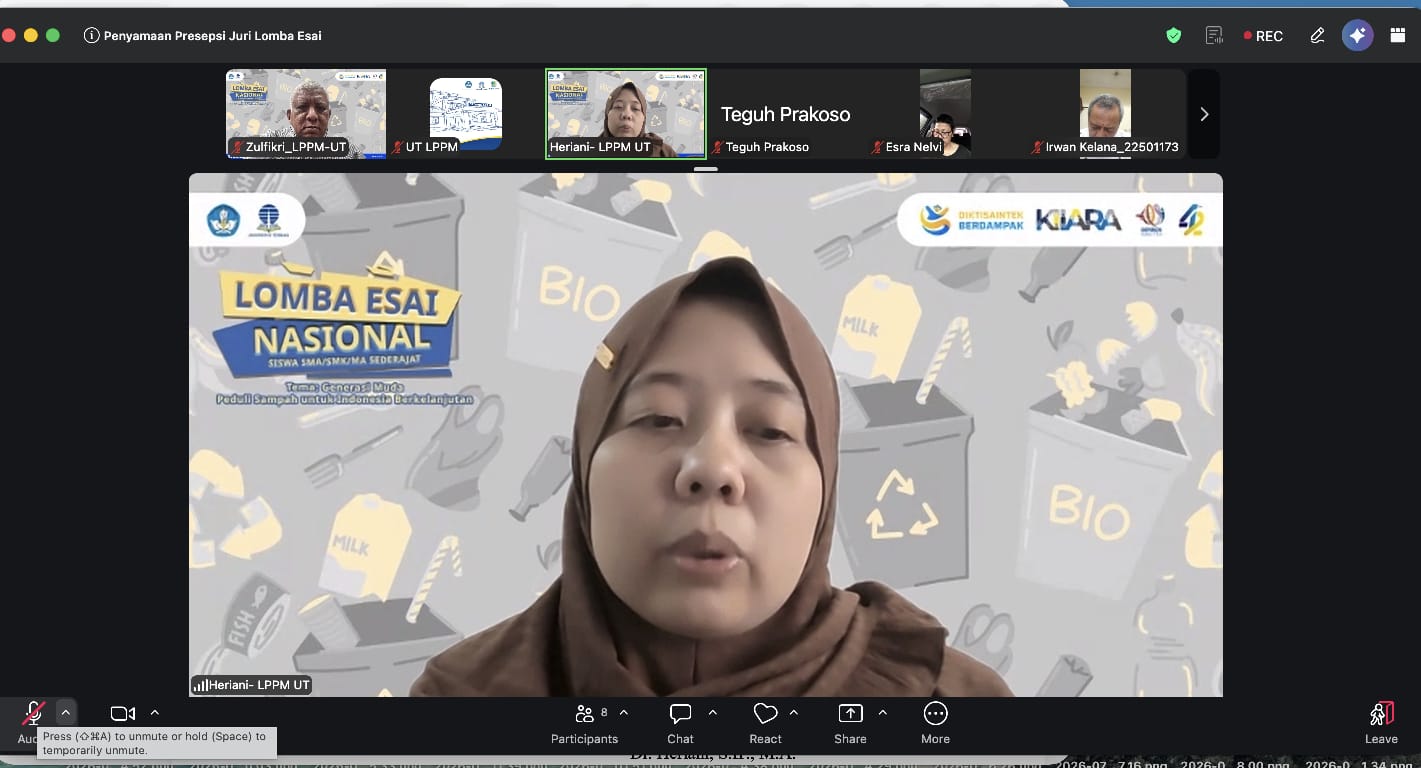The width and height of the screenshot is (1421, 768).
Task: Change the layout with the grid view icon
Action: pyautogui.click(x=1397, y=36)
